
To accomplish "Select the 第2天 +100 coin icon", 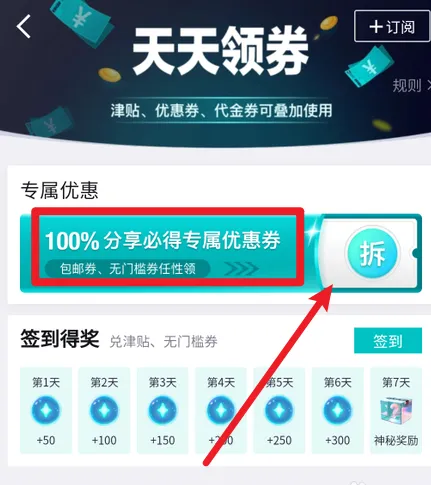I will pos(104,410).
